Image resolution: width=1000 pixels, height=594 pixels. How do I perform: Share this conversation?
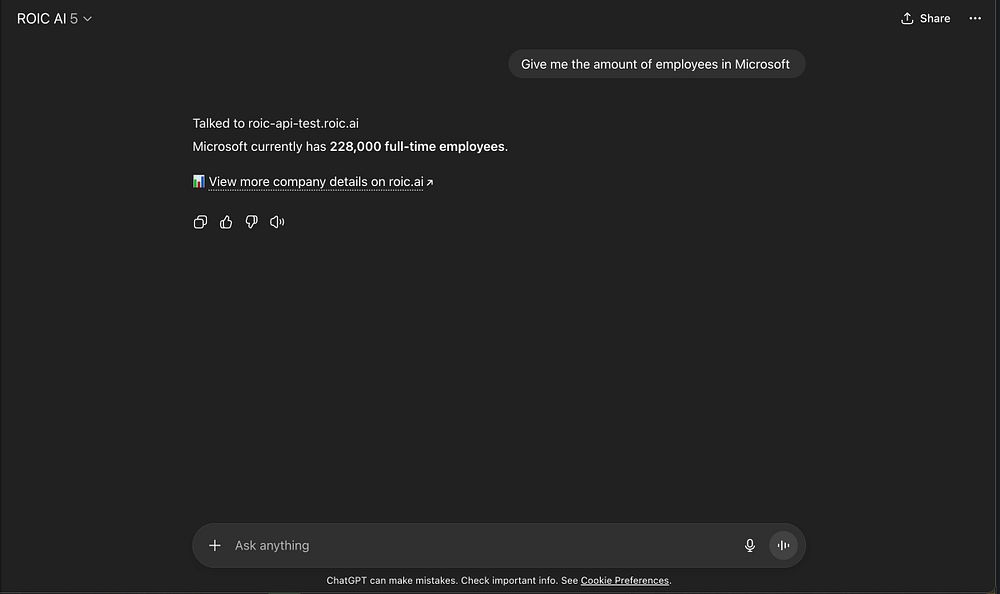click(925, 19)
